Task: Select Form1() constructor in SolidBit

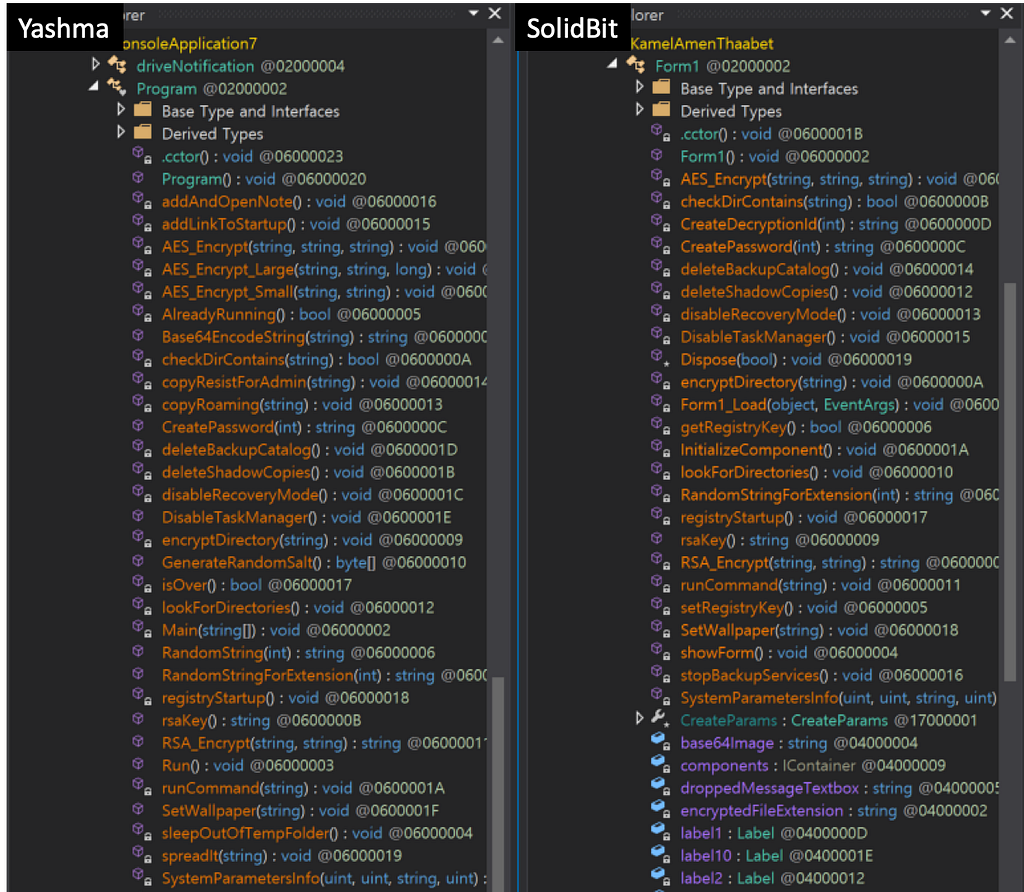Action: 775,157
